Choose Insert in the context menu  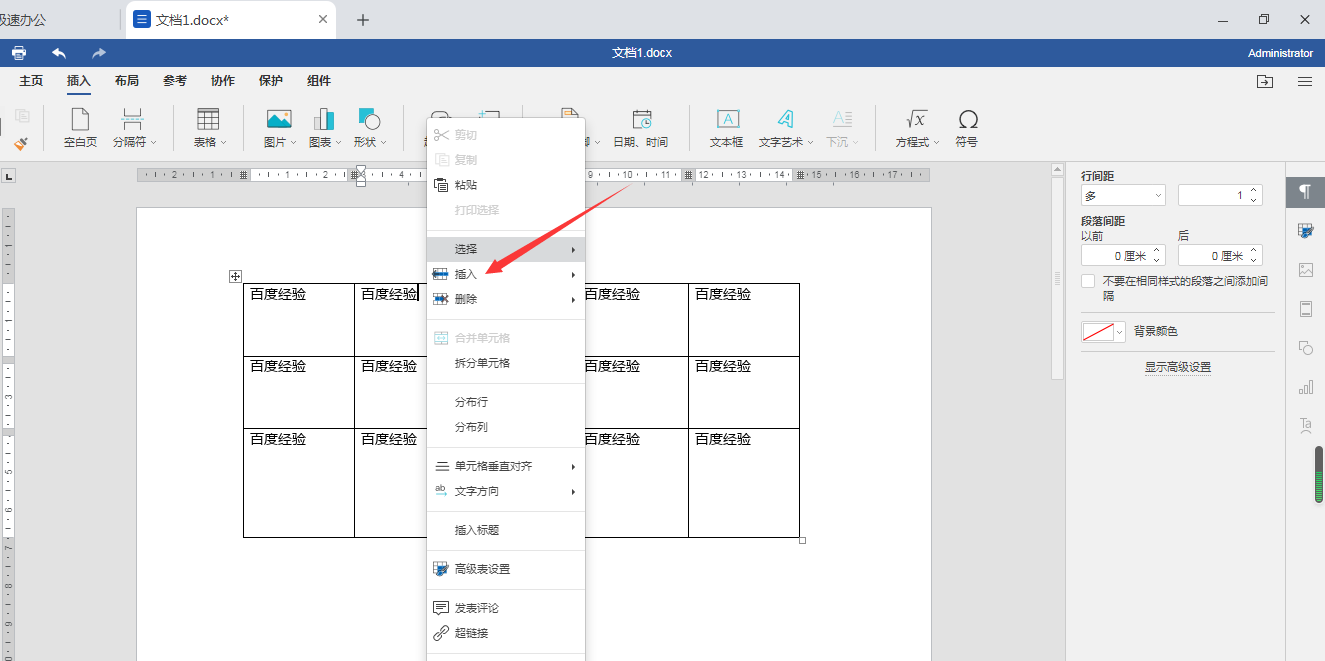tap(506, 274)
